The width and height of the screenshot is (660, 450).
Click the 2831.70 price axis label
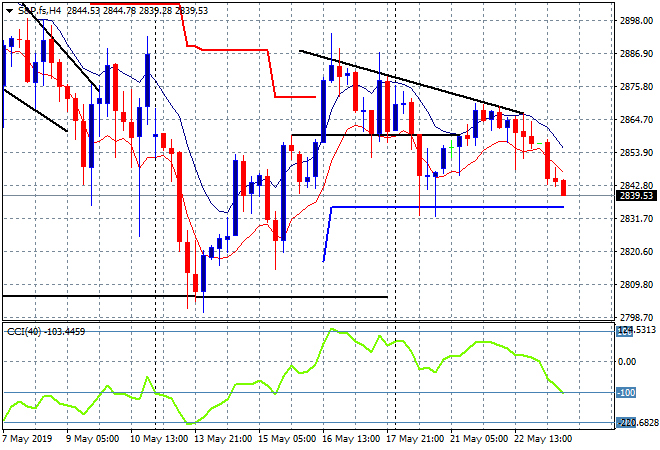(636, 218)
